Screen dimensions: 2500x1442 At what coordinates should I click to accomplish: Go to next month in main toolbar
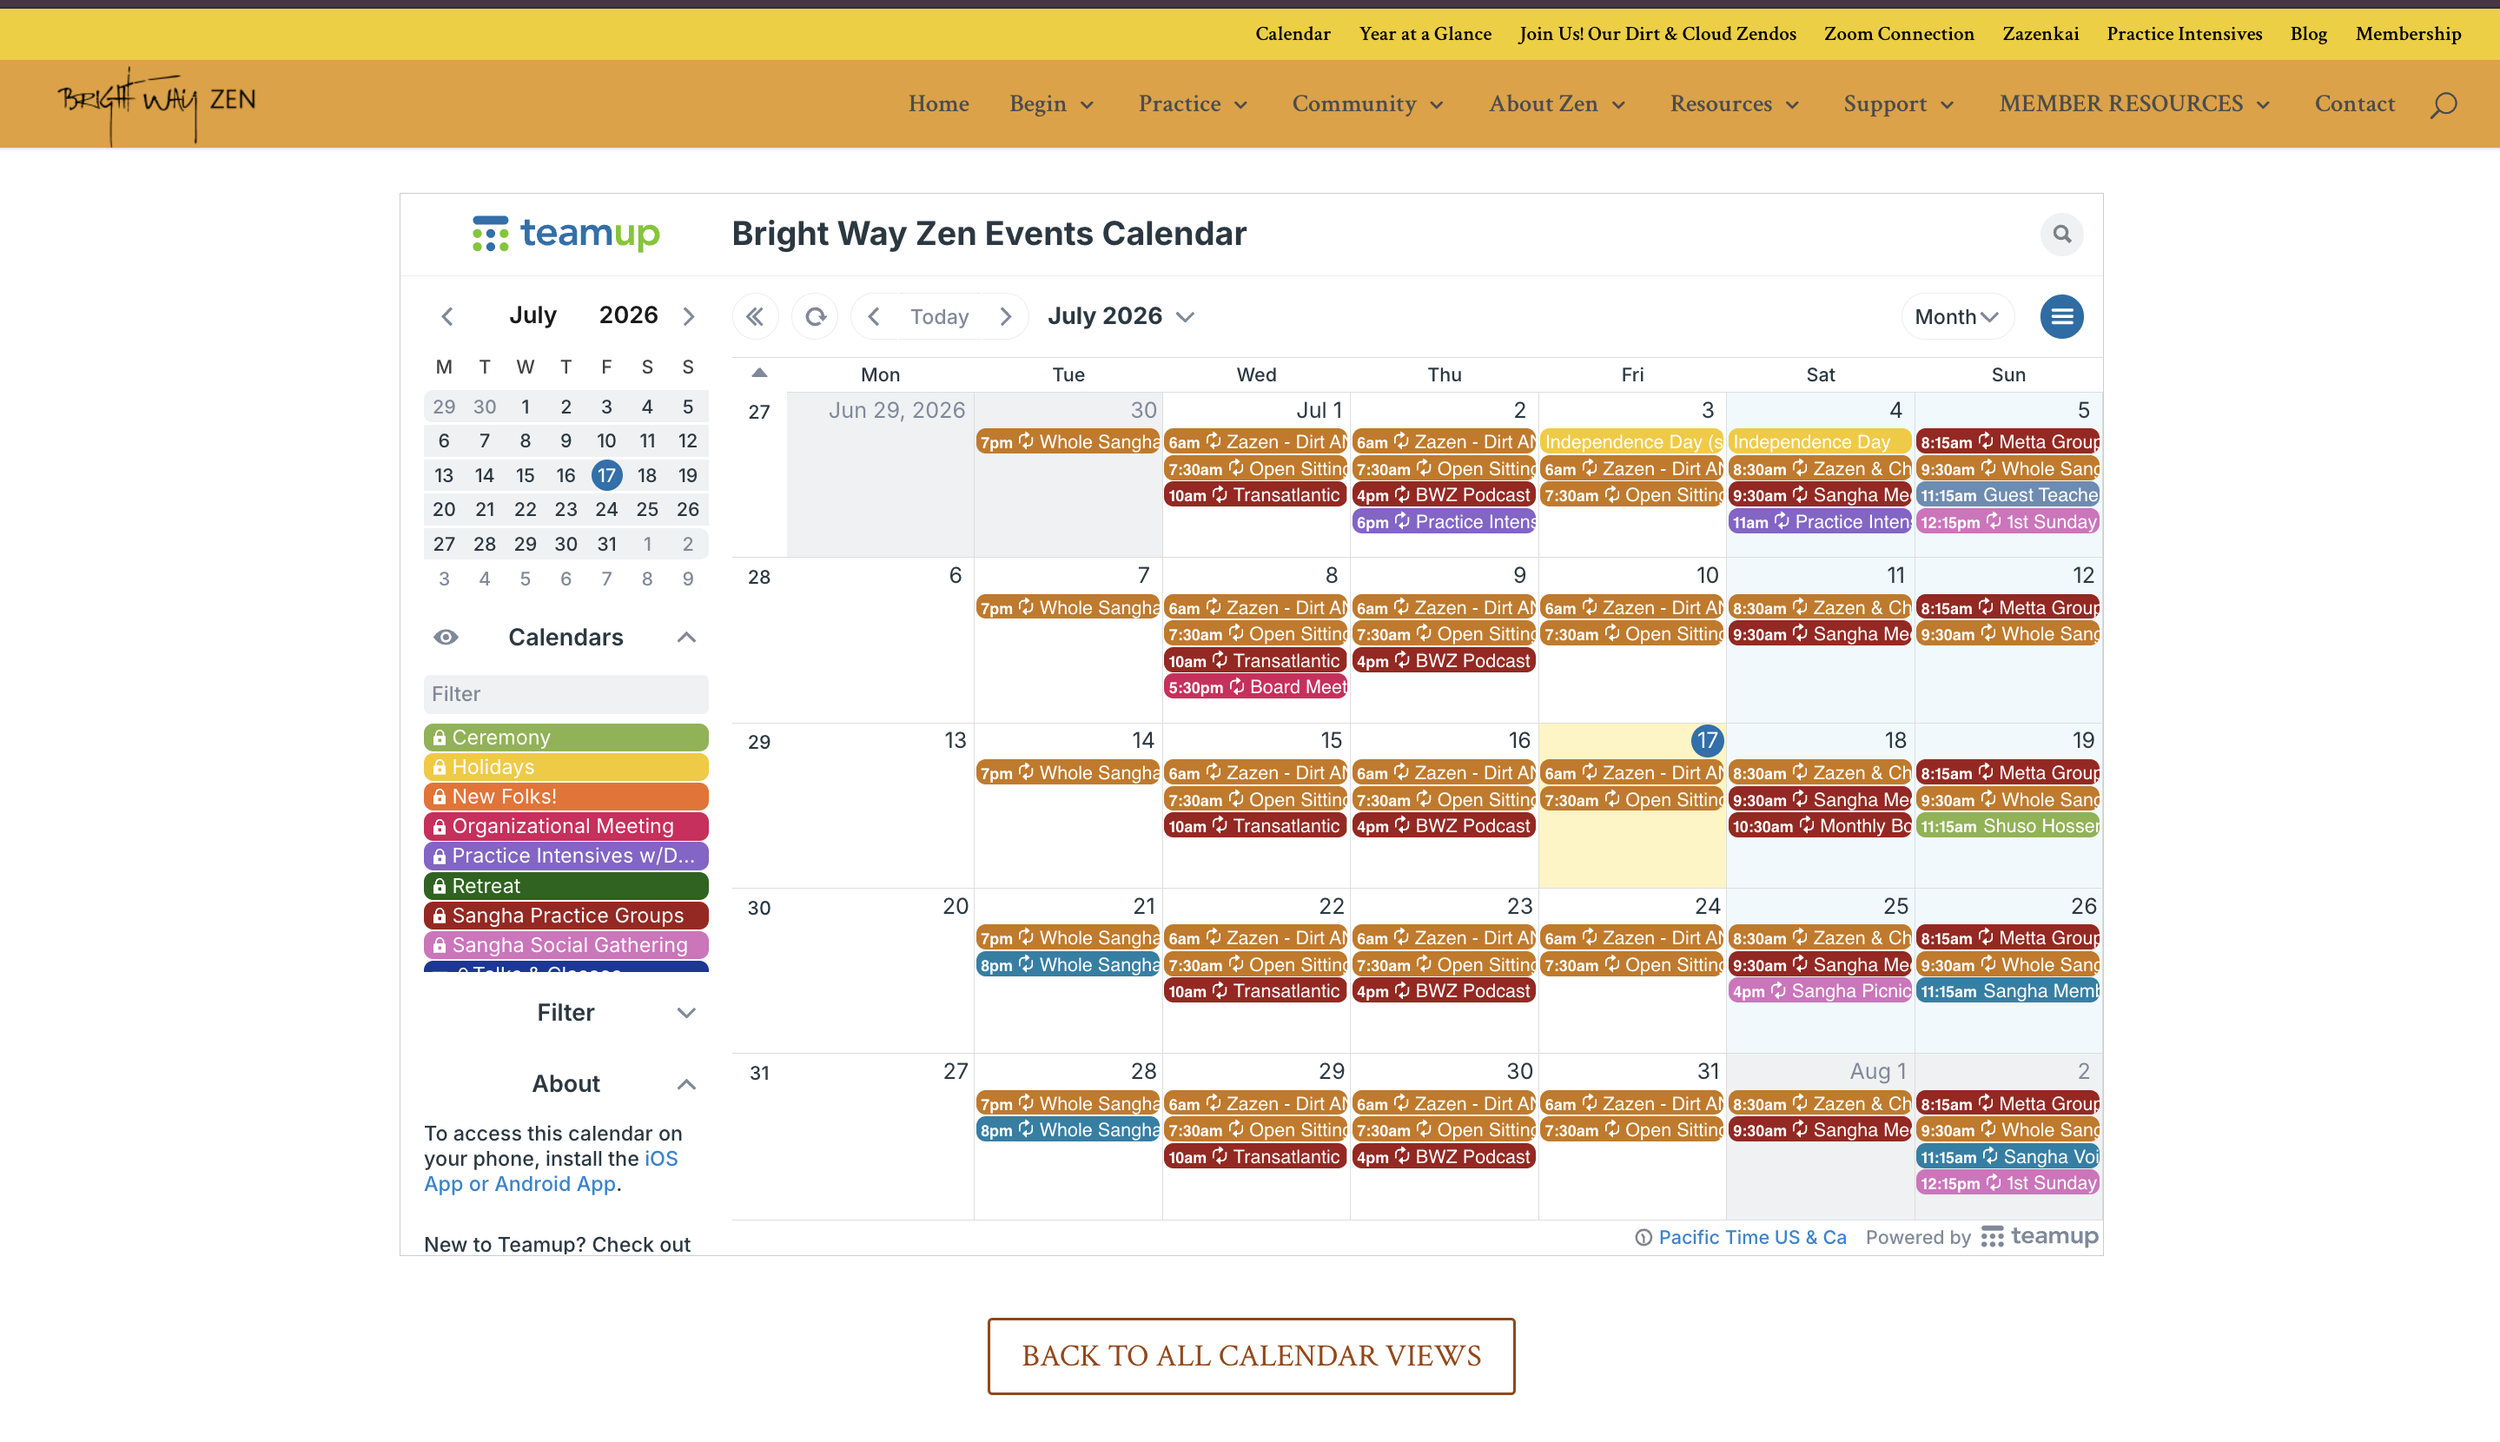(1005, 316)
